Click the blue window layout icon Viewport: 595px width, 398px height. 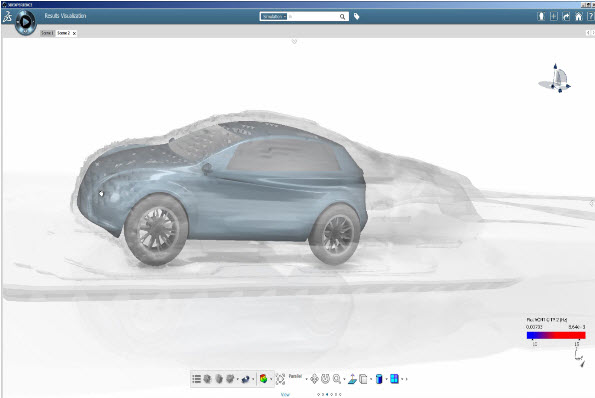(395, 379)
